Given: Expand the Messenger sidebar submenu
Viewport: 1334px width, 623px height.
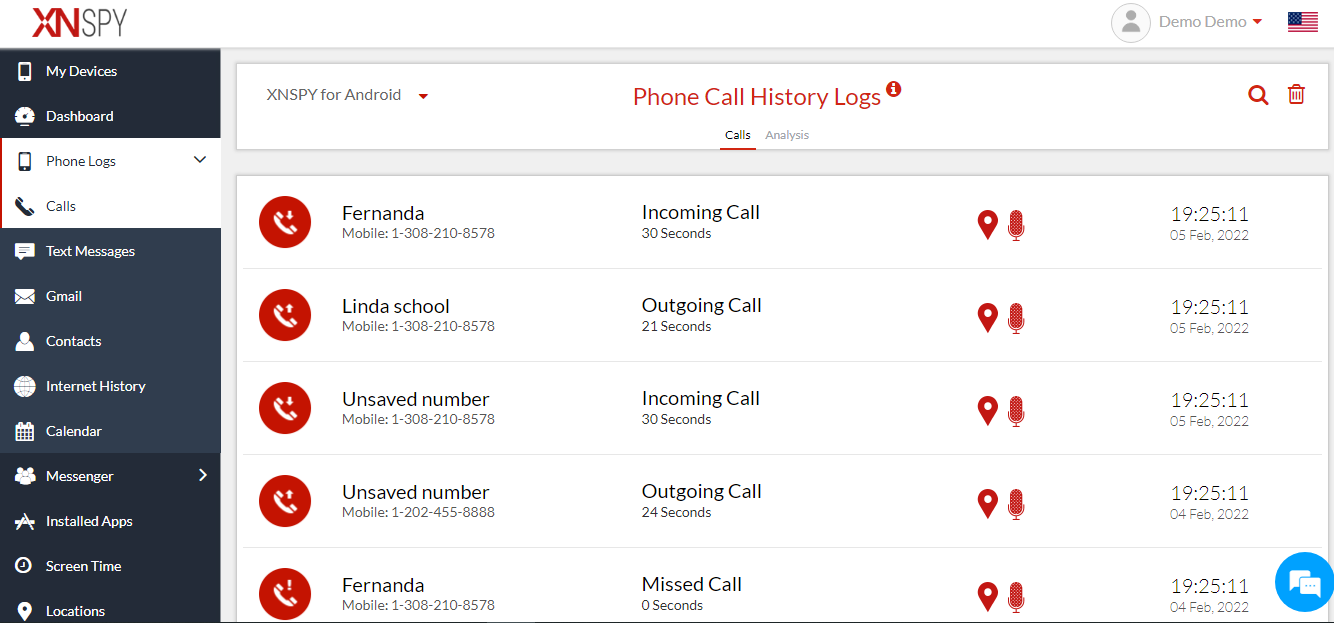Looking at the screenshot, I should pos(202,475).
